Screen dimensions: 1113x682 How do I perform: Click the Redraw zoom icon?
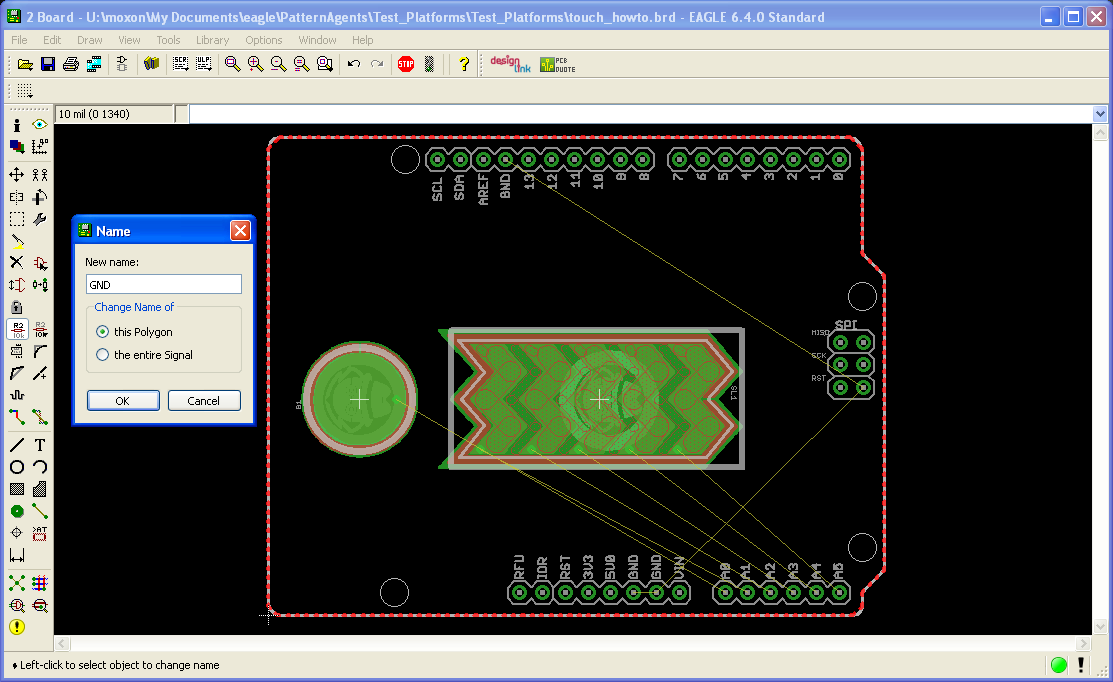coord(302,65)
